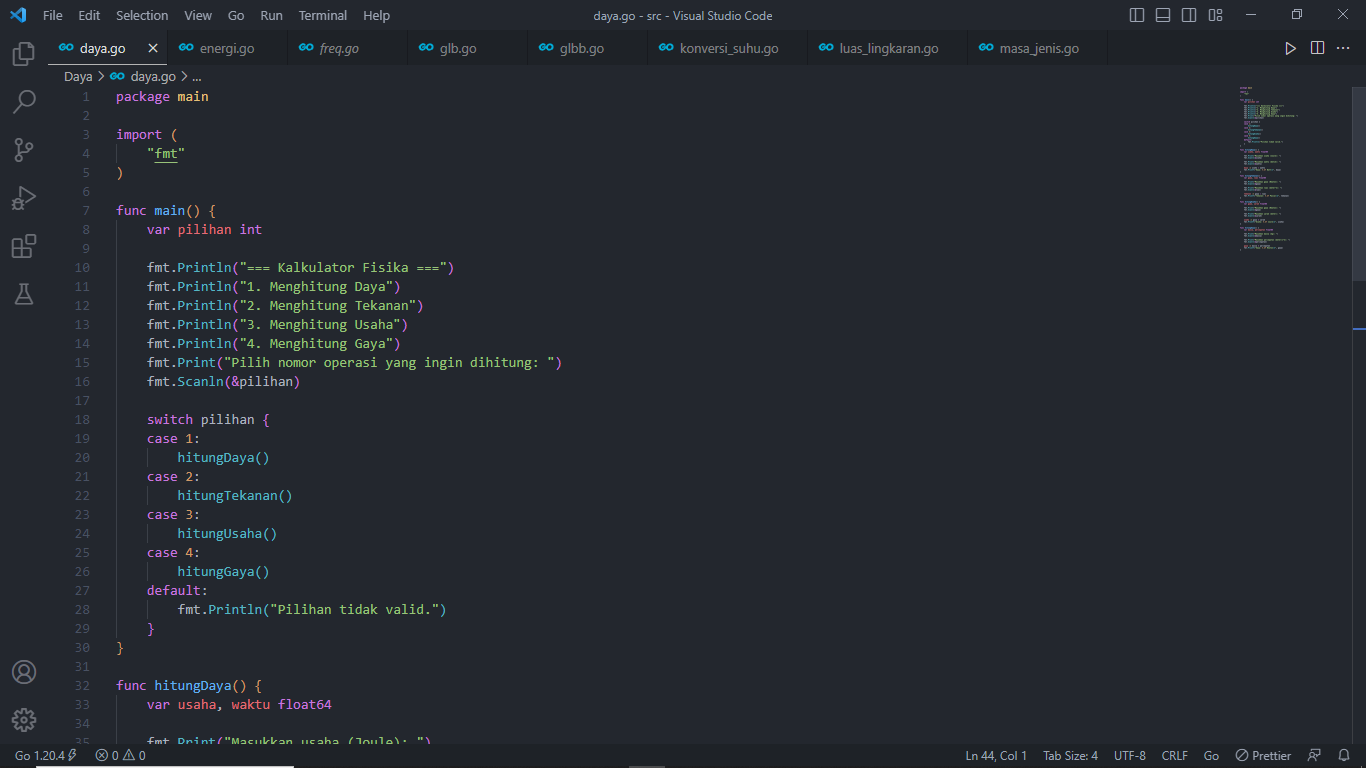This screenshot has width=1366, height=768.
Task: Click fmt.Scanln(&pilihan) line
Action: click(223, 382)
